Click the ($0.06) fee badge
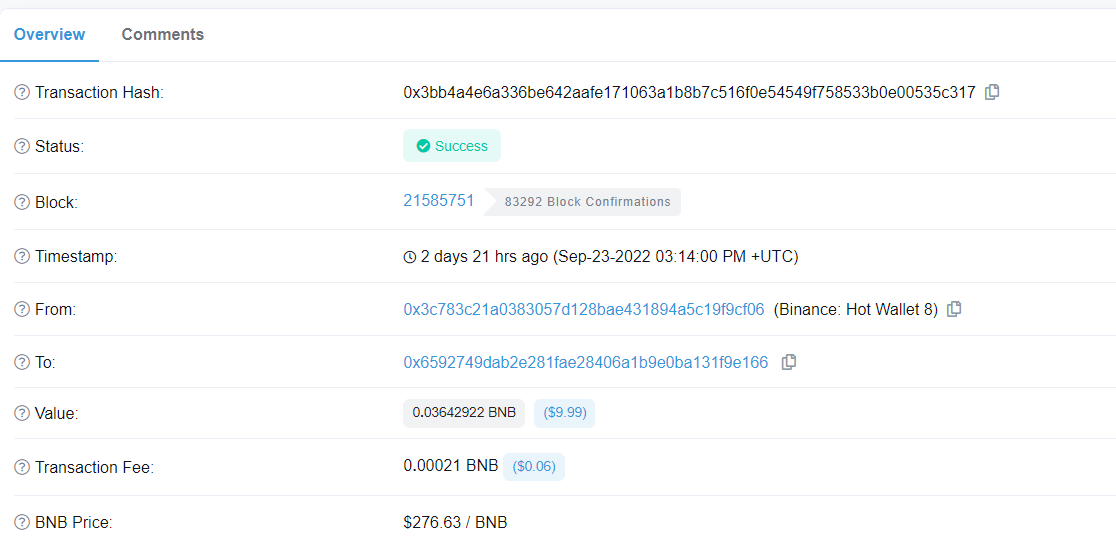Screen dimensions: 1116x542 click(x=534, y=467)
